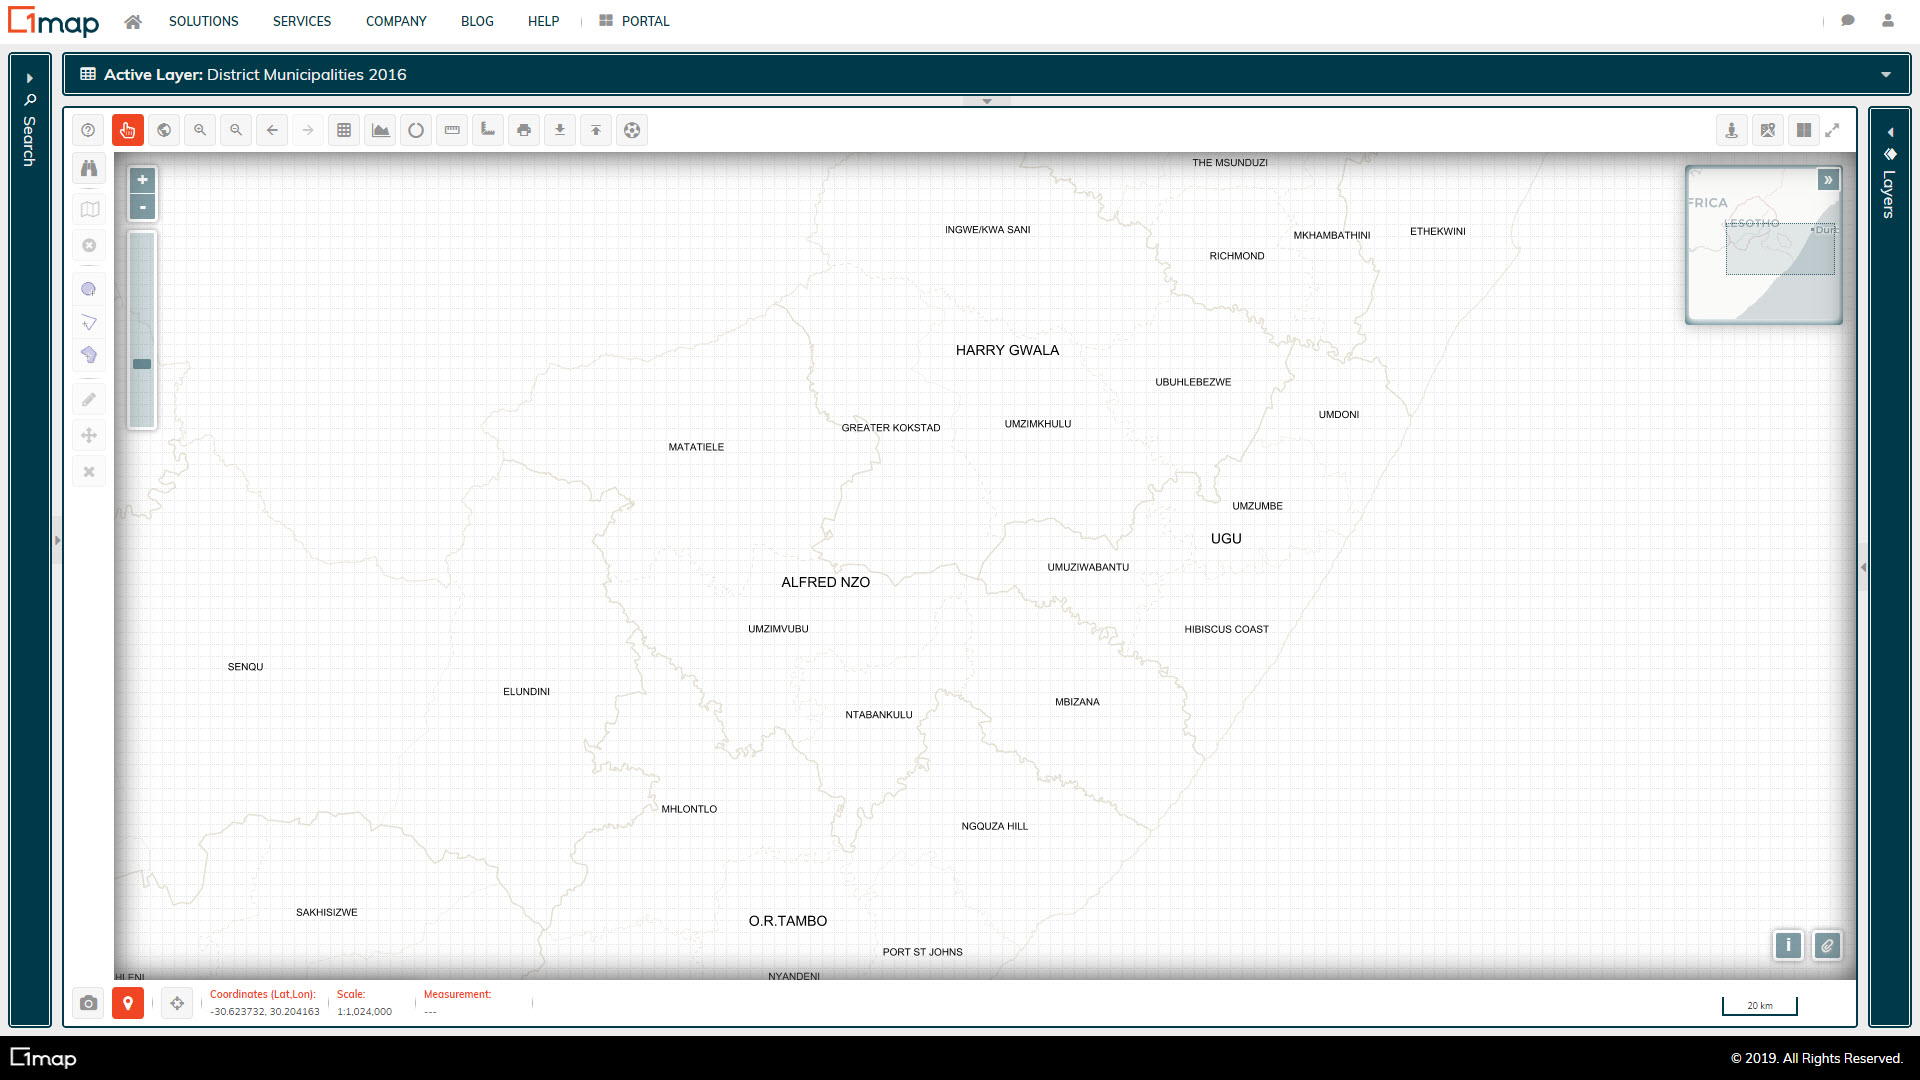Select the draw polygon tool
Screen dimensions: 1920x1080
coord(89,355)
